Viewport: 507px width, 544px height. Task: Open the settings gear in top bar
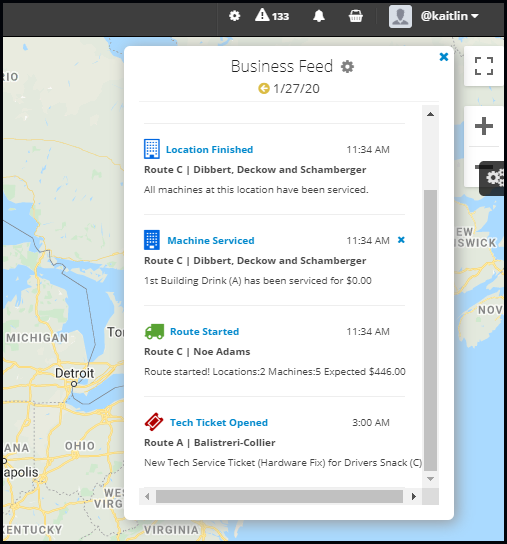point(235,16)
